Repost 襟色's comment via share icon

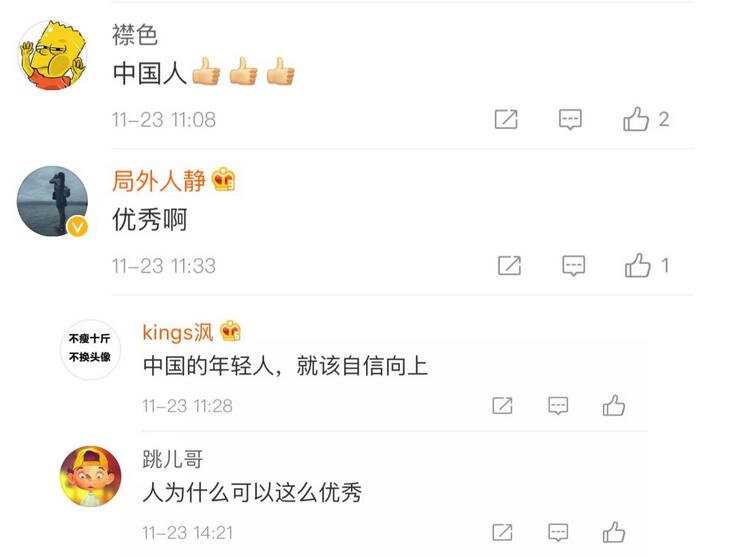[506, 119]
